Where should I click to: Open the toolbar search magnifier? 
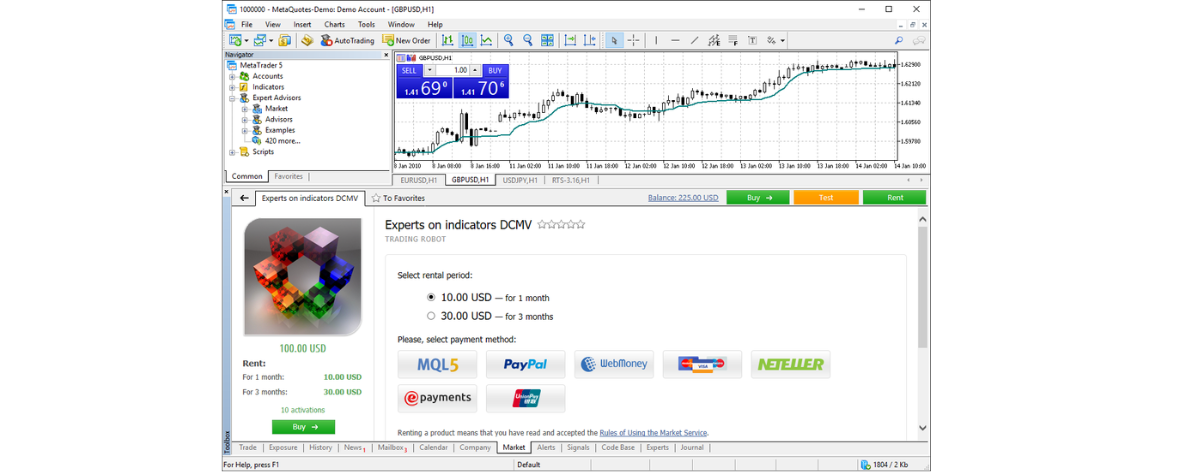tap(899, 40)
